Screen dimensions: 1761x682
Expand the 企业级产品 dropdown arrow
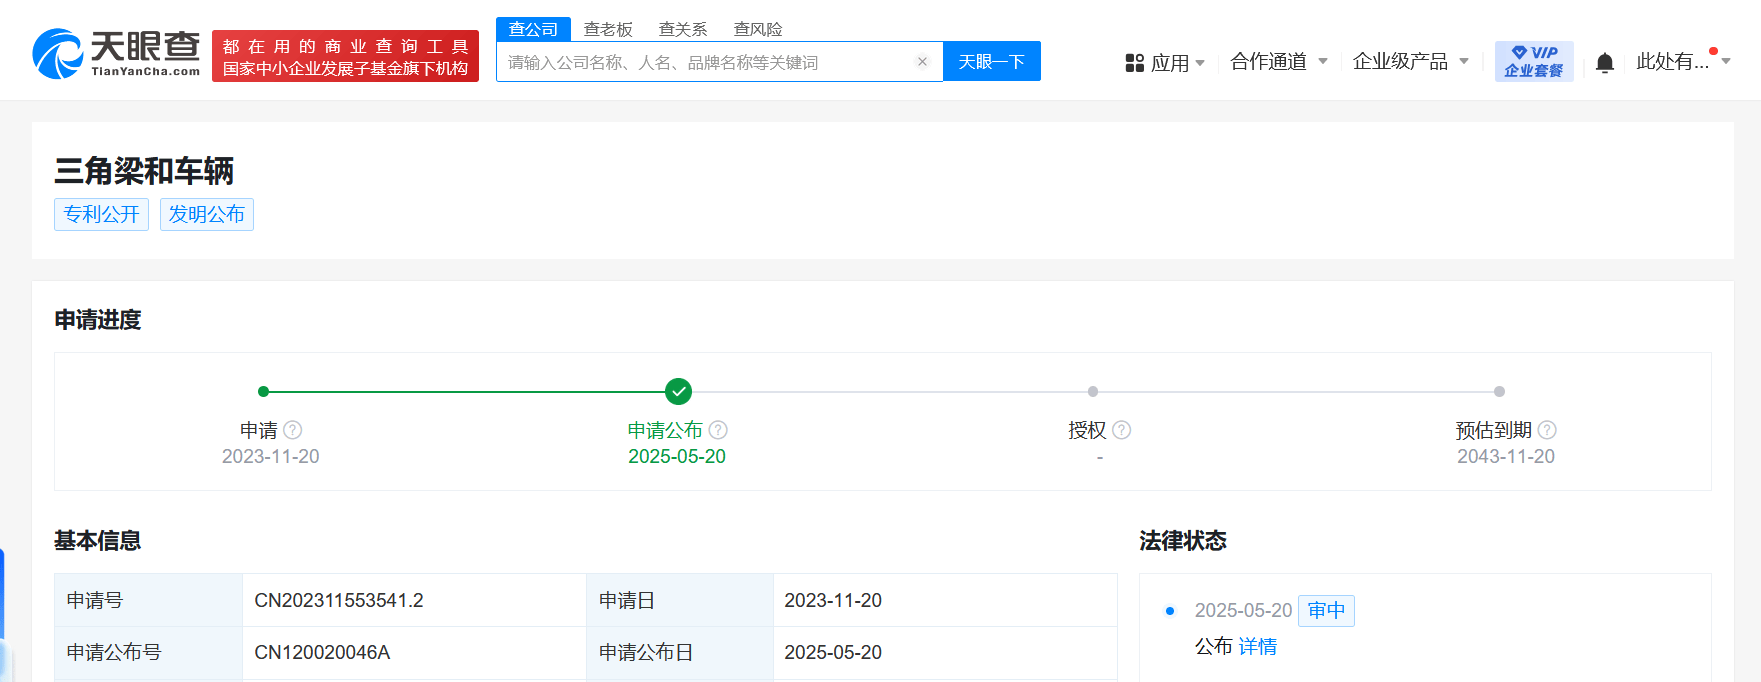click(1464, 61)
